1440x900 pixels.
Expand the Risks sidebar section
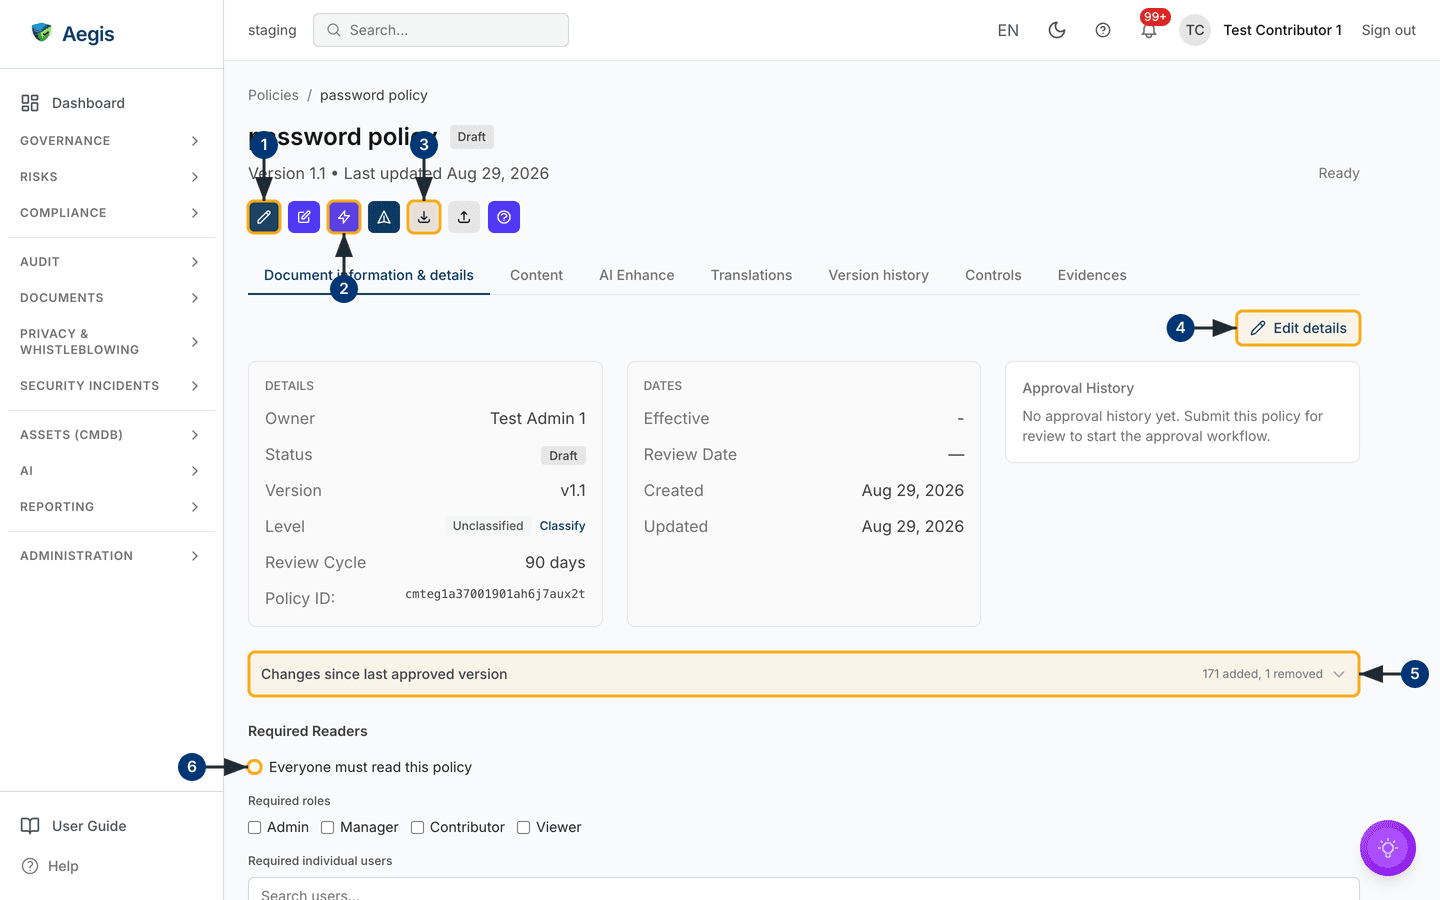point(111,177)
